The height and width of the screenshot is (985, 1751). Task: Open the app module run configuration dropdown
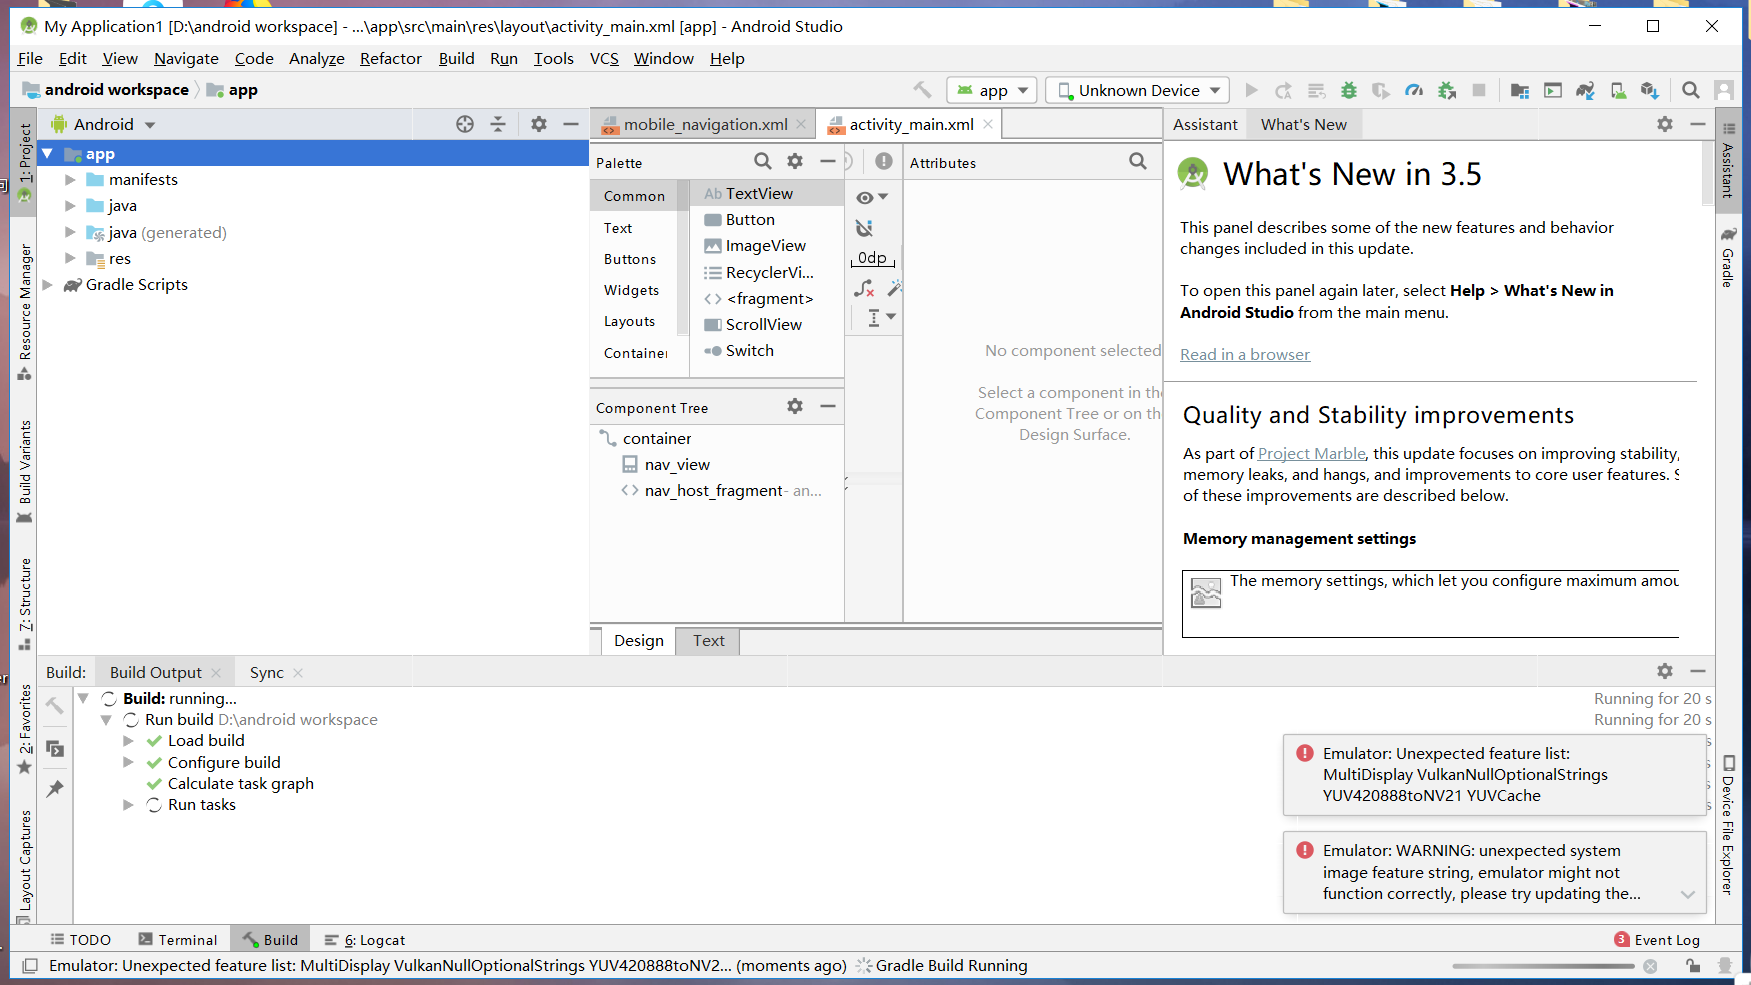click(x=991, y=90)
